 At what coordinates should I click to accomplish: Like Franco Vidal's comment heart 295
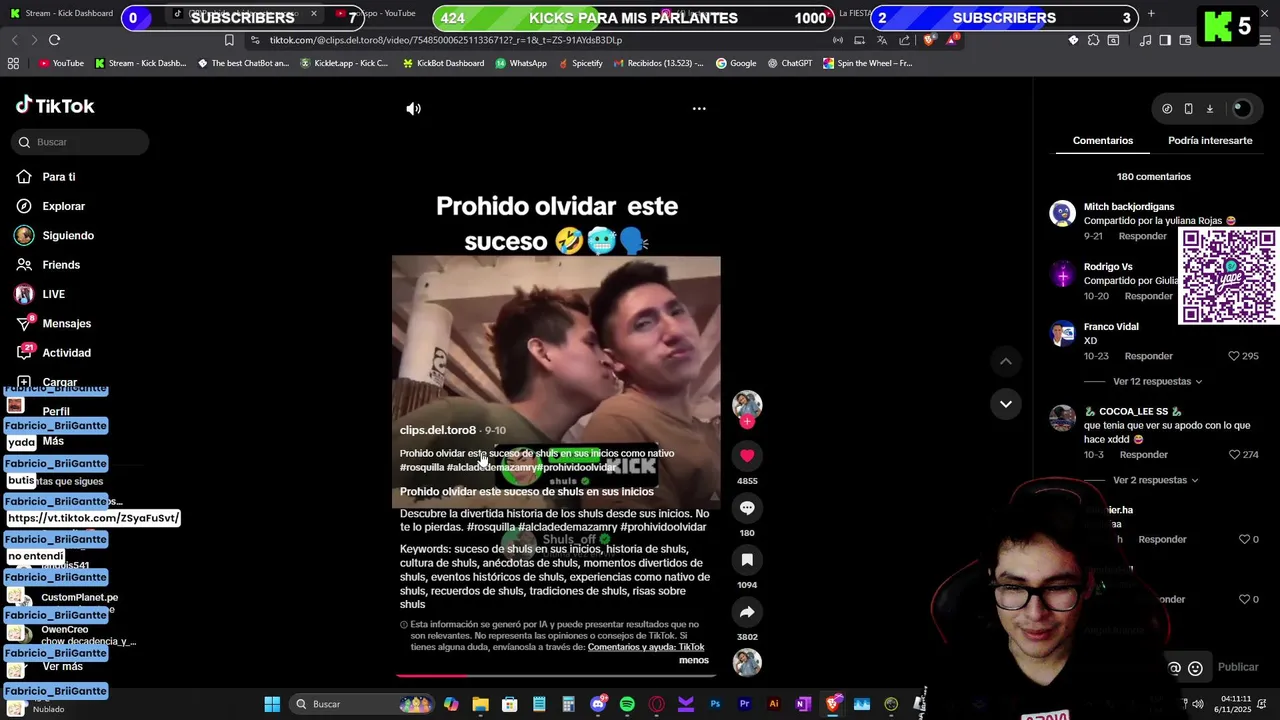[x=1234, y=356]
